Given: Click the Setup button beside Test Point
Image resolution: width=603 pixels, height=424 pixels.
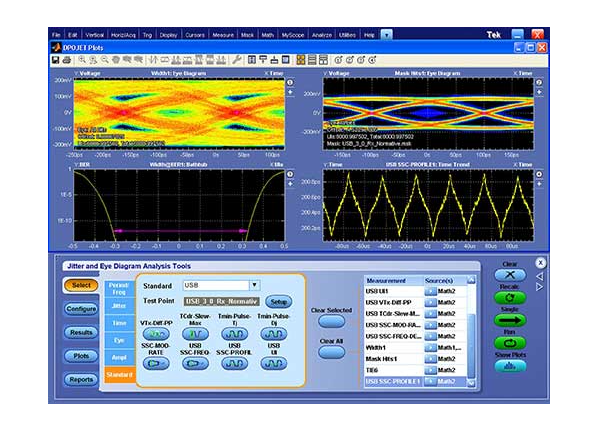Looking at the screenshot, I should tap(279, 301).
